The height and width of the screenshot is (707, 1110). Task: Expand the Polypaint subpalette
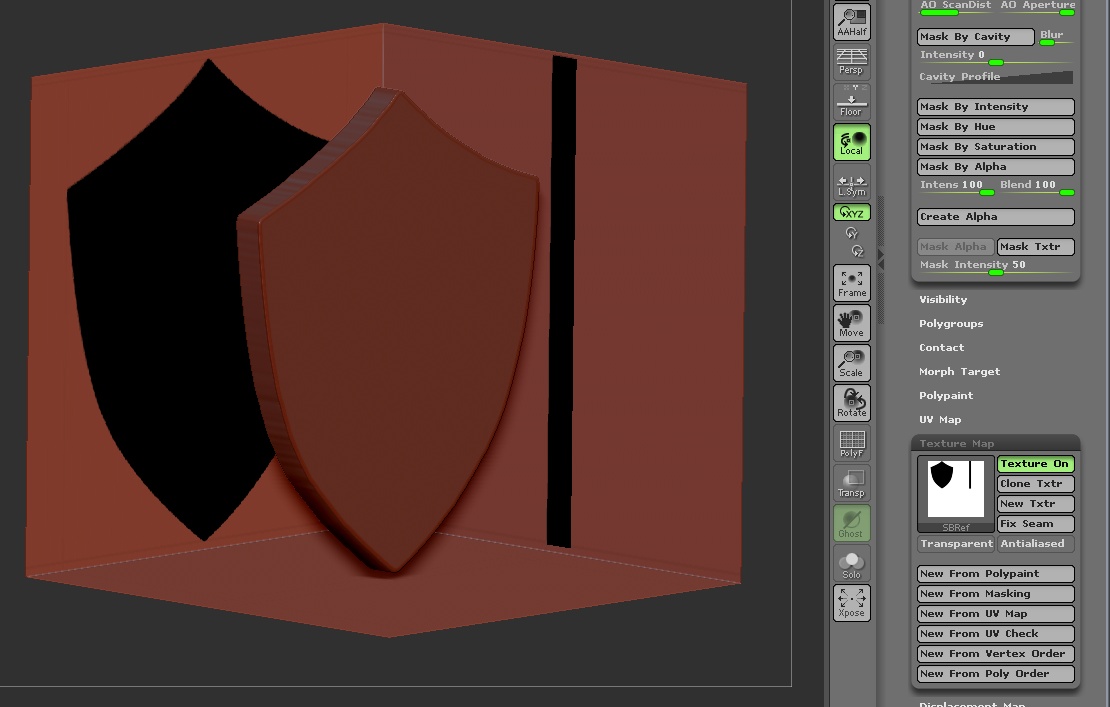click(x=946, y=396)
